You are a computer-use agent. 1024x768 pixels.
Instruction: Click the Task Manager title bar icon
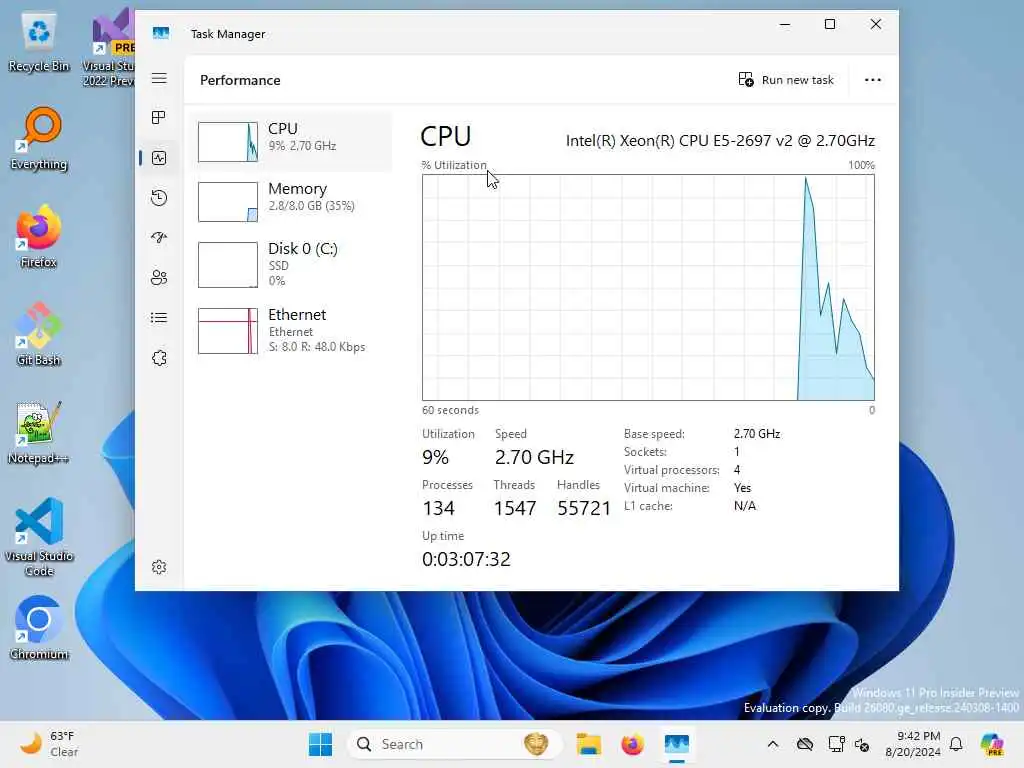[161, 33]
